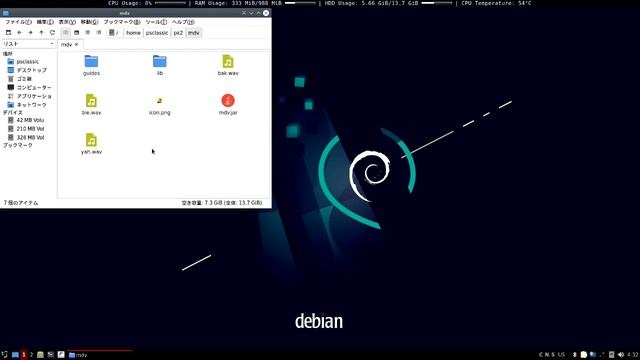The width and height of the screenshot is (640, 360).
Task: Select the lib folder
Action: pos(160,65)
